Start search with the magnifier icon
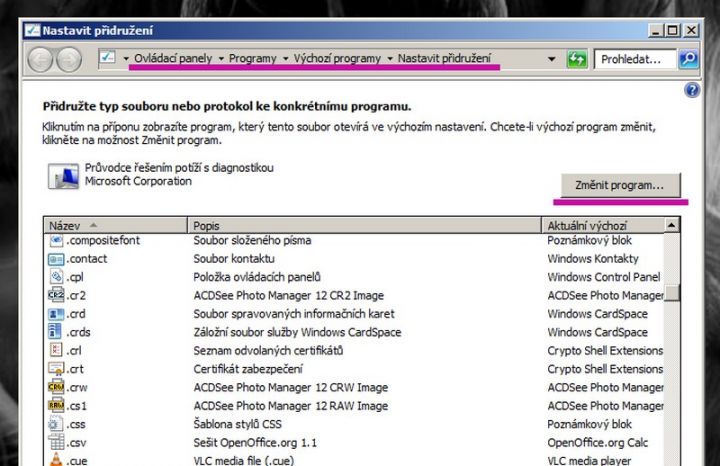 coord(688,59)
